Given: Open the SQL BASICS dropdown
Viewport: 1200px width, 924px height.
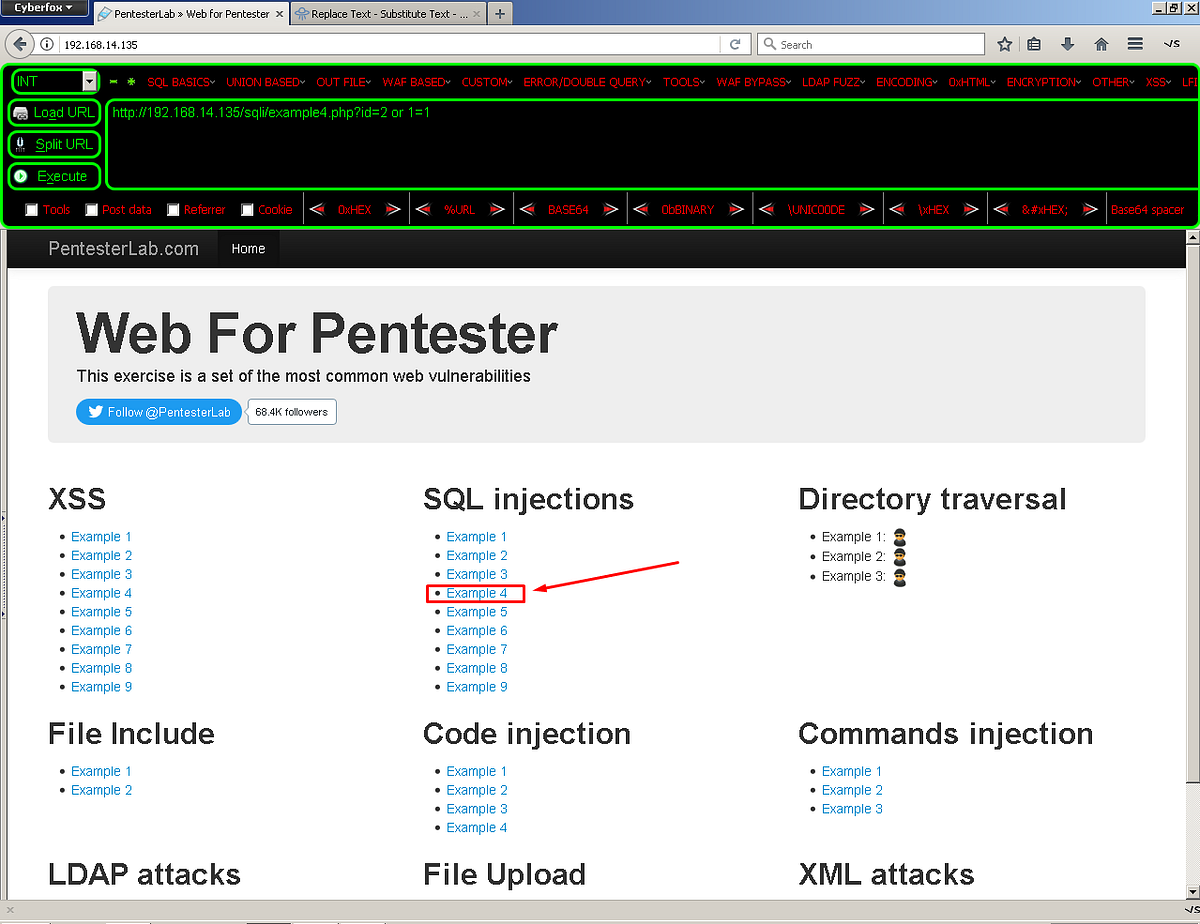Looking at the screenshot, I should pyautogui.click(x=180, y=82).
